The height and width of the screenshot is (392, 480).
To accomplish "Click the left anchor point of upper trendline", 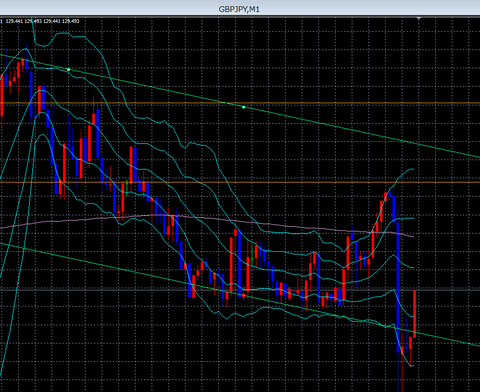I will pos(69,69).
